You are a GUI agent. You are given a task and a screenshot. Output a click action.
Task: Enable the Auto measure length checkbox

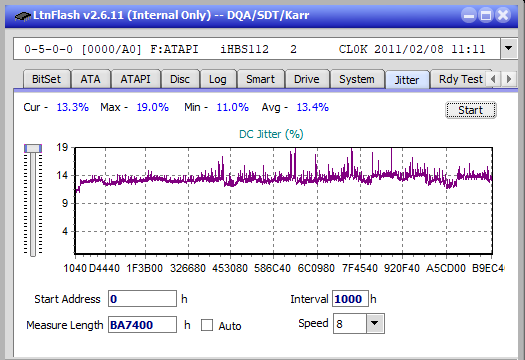(x=207, y=325)
